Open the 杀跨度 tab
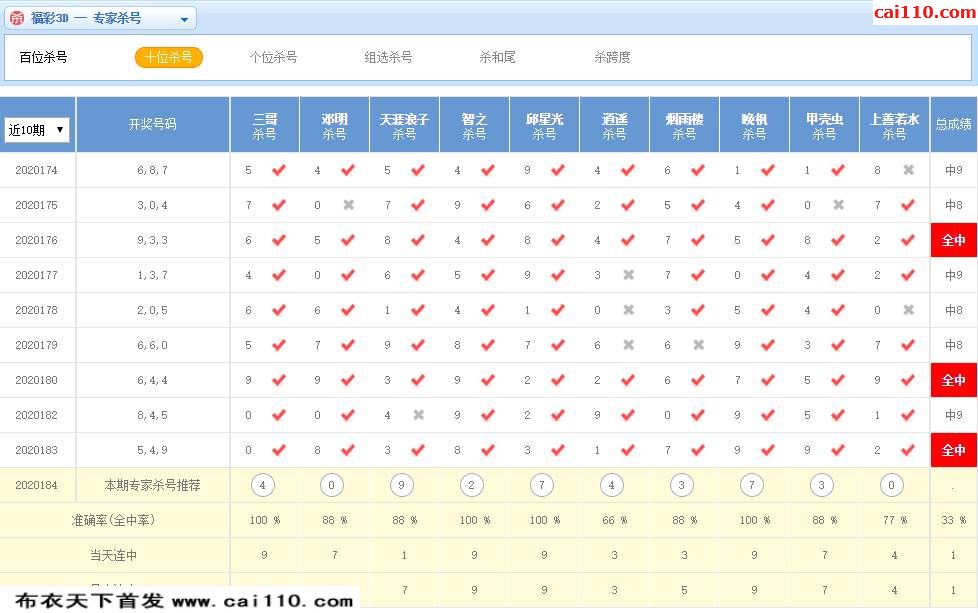 (x=612, y=57)
